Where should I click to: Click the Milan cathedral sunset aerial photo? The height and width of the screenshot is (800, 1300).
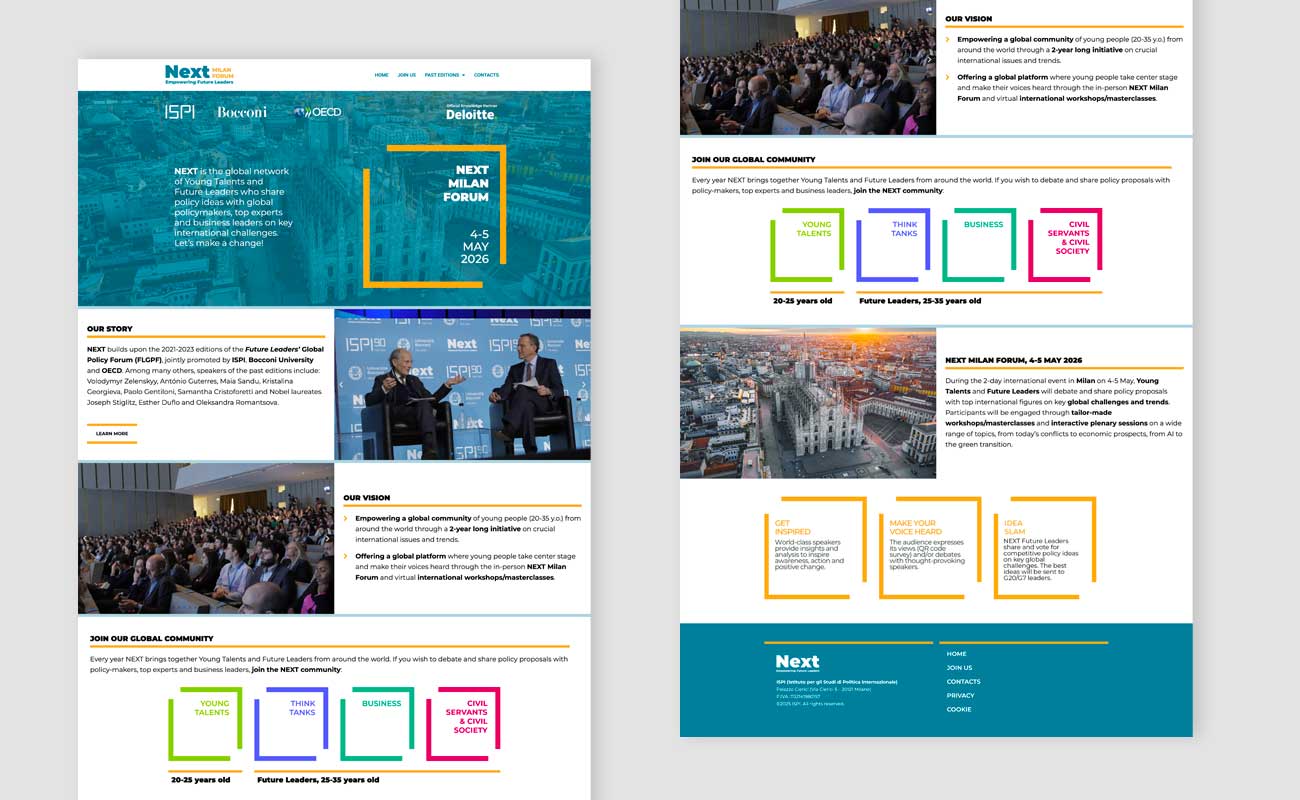click(x=808, y=403)
